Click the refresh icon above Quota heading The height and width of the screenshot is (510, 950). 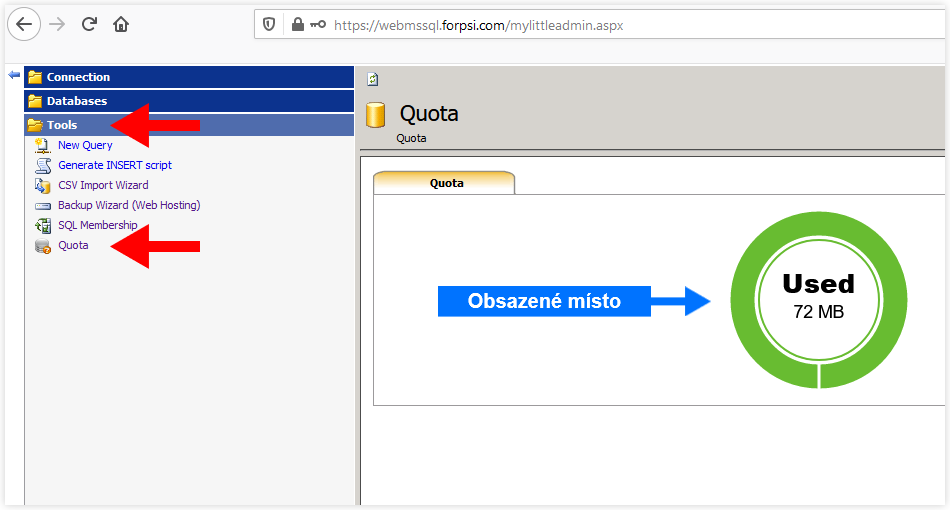point(373,79)
